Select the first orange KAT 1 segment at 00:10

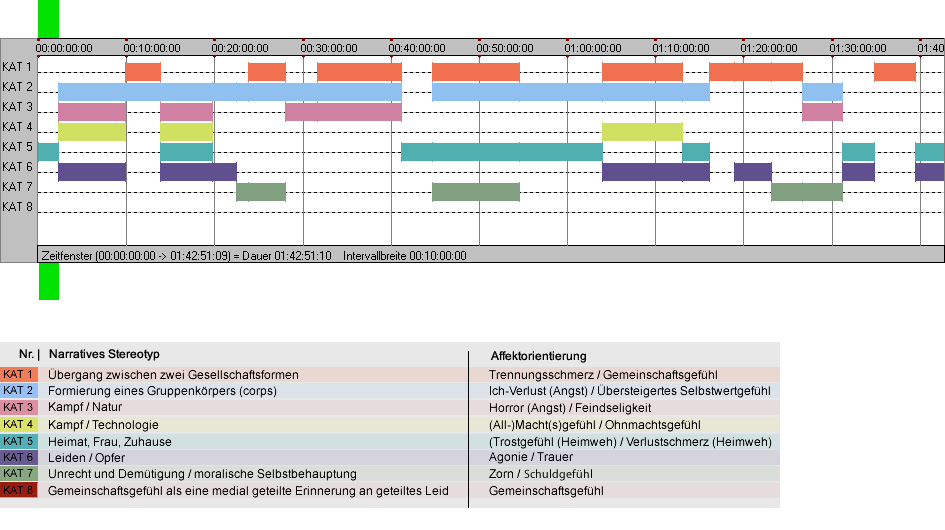coord(143,72)
